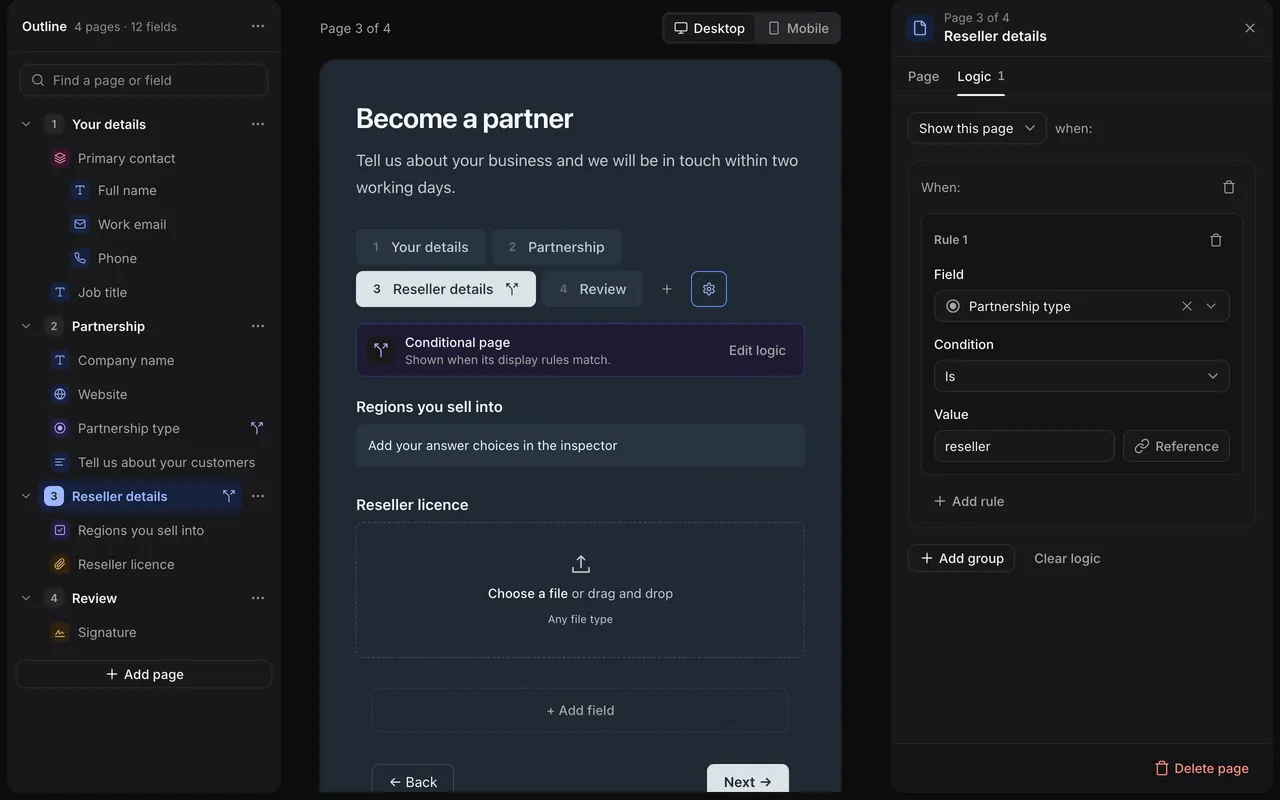This screenshot has width=1280, height=800.
Task: Collapse the Partnership page in the outline
Action: (x=26, y=326)
